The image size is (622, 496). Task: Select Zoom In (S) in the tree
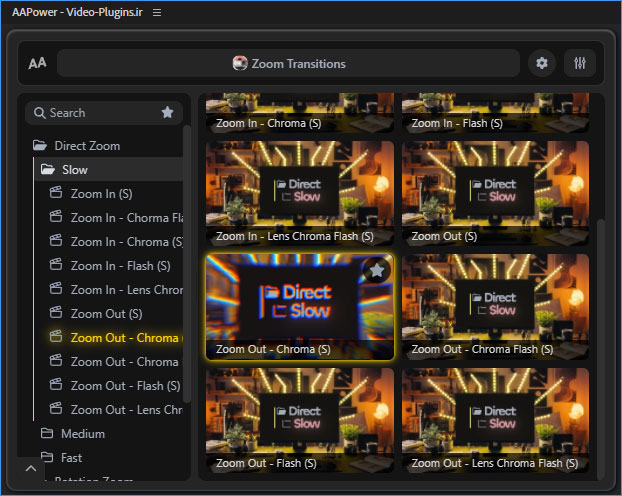coord(102,194)
